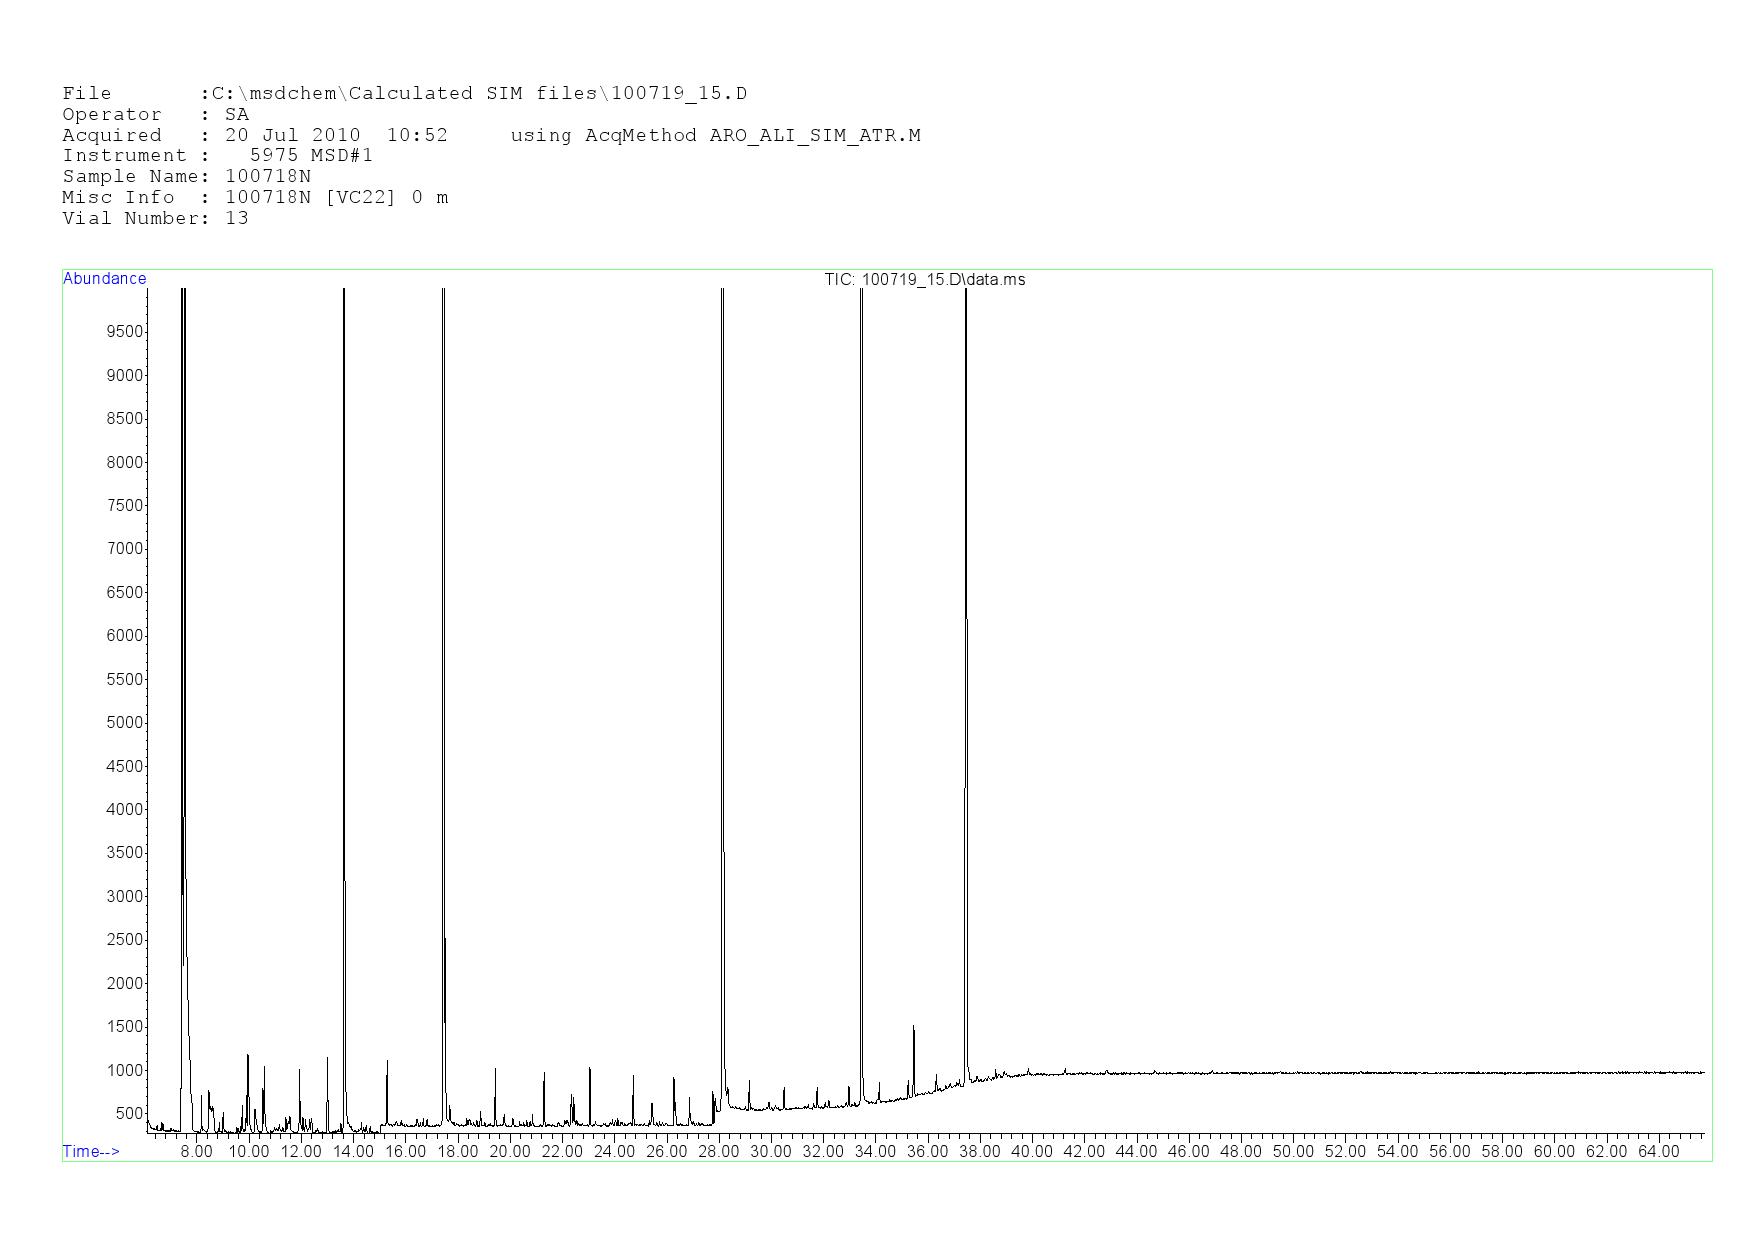Viewport: 1754px width, 1240px height.
Task: Click the Misc Info [VC22] line
Action: coord(255,197)
